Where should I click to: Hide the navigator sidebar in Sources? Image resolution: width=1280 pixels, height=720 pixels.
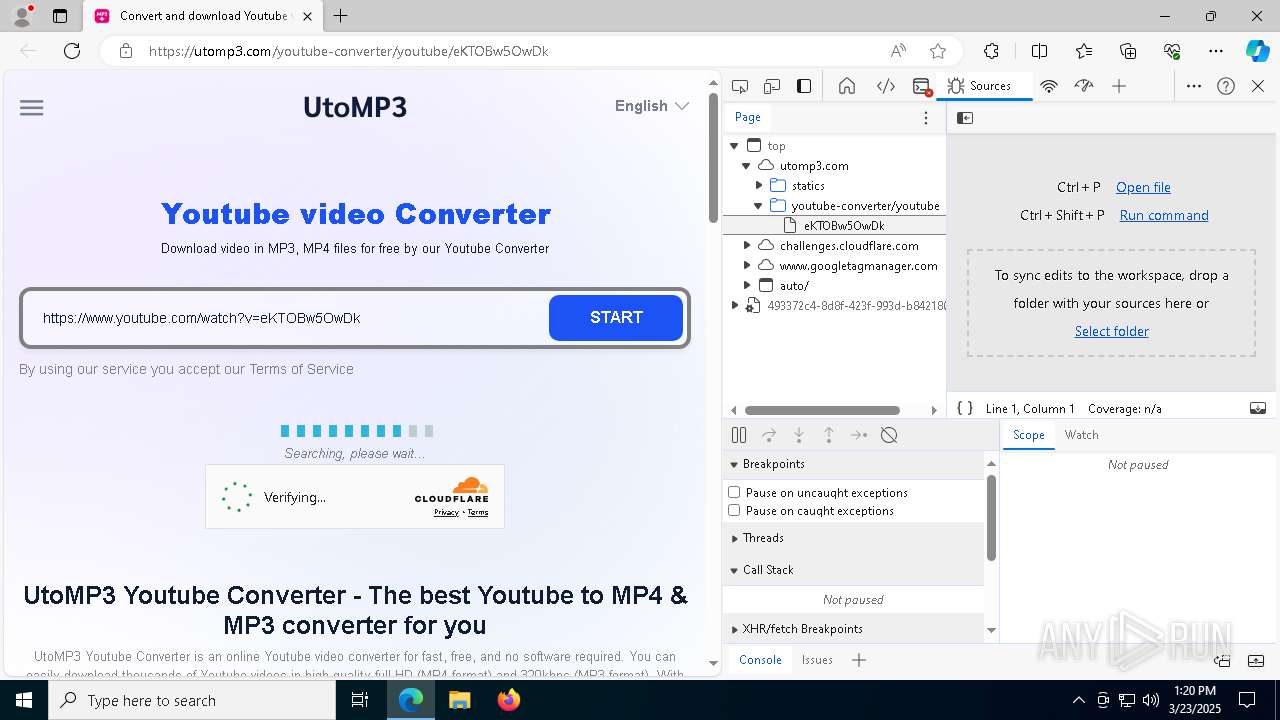(x=965, y=118)
